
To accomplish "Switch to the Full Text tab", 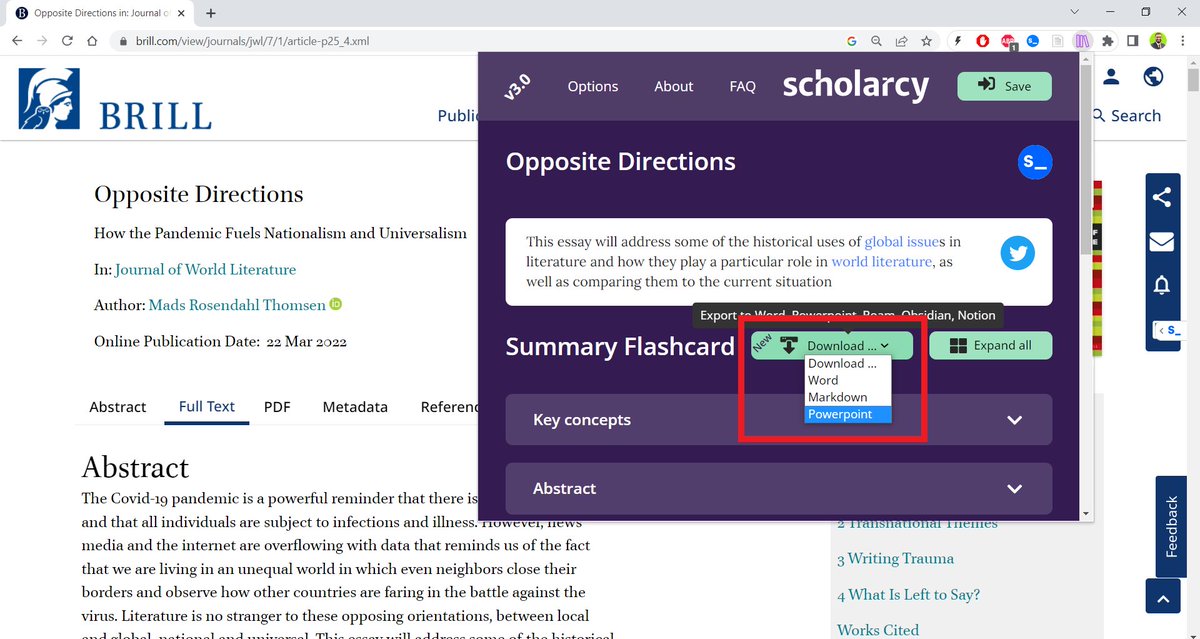I will 207,406.
